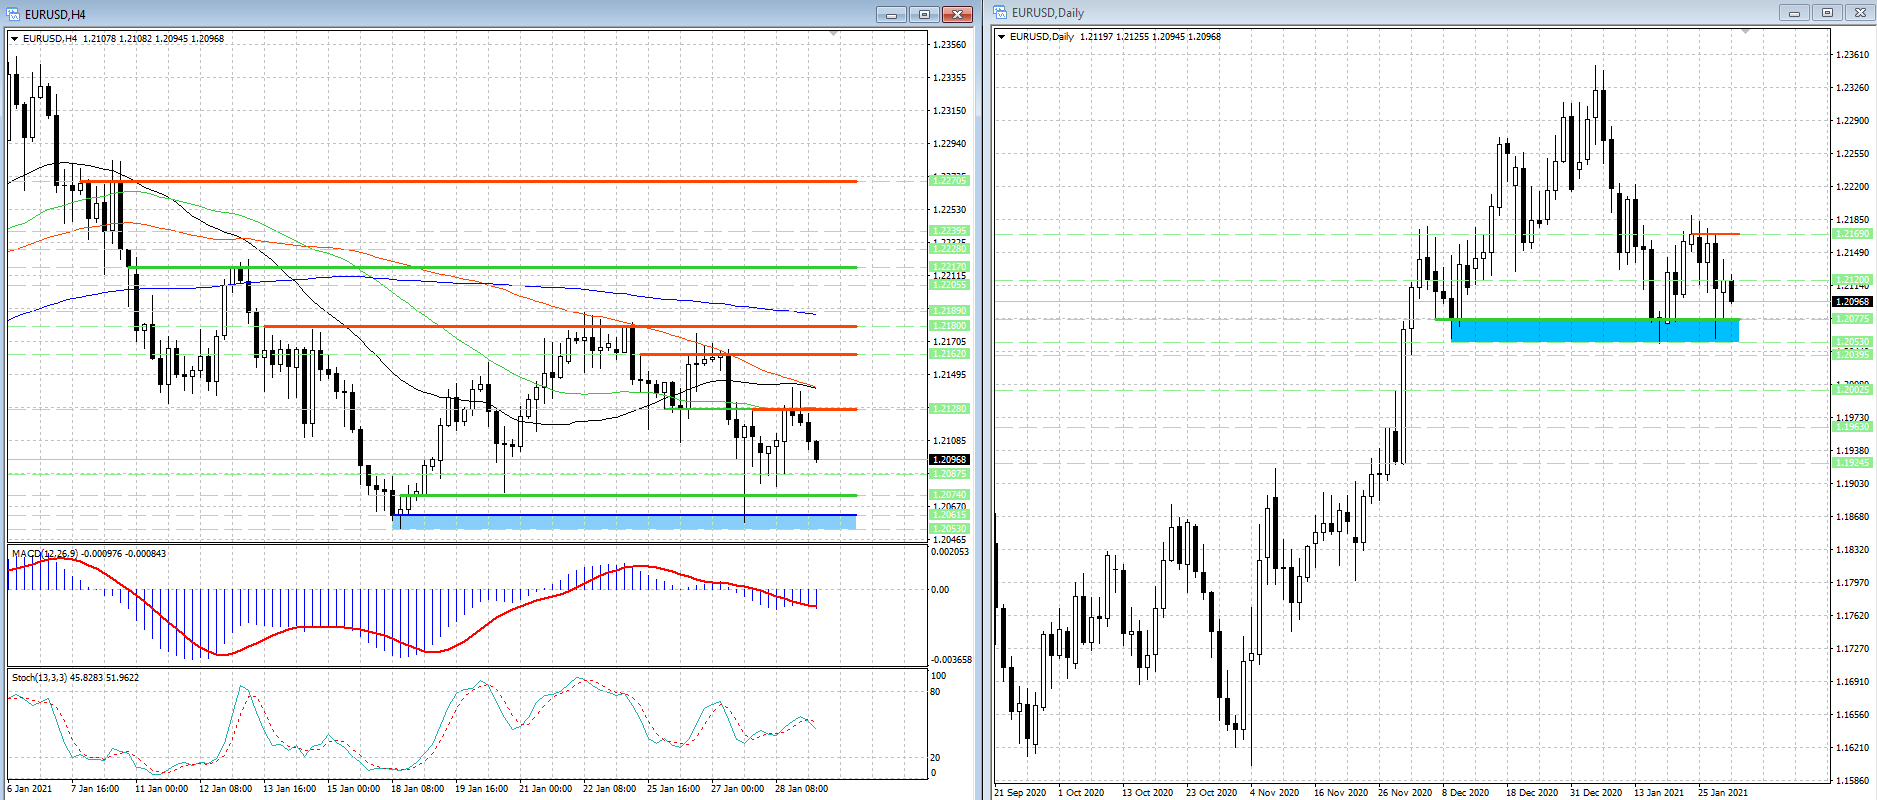Expand the arrow beside EURUSD,Daily chart label
1877x800 pixels.
pos(1002,37)
